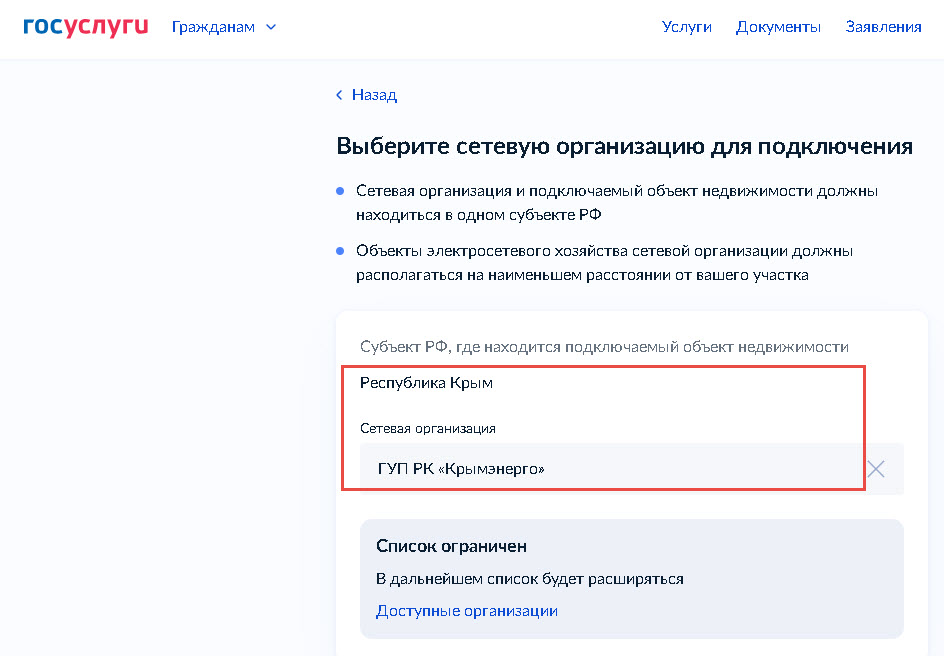The height and width of the screenshot is (656, 944).
Task: Open the Услуги menu item
Action: coord(686,27)
